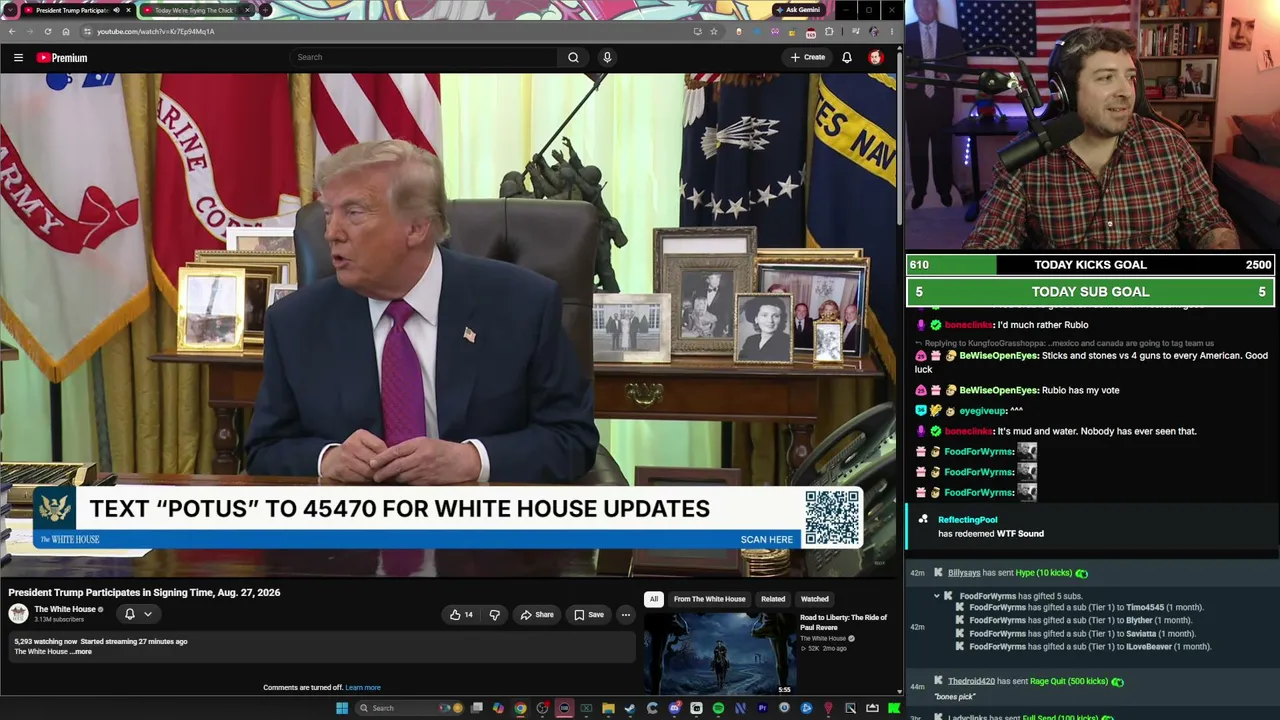Click the Today Sub Goal progress bar

[1090, 292]
